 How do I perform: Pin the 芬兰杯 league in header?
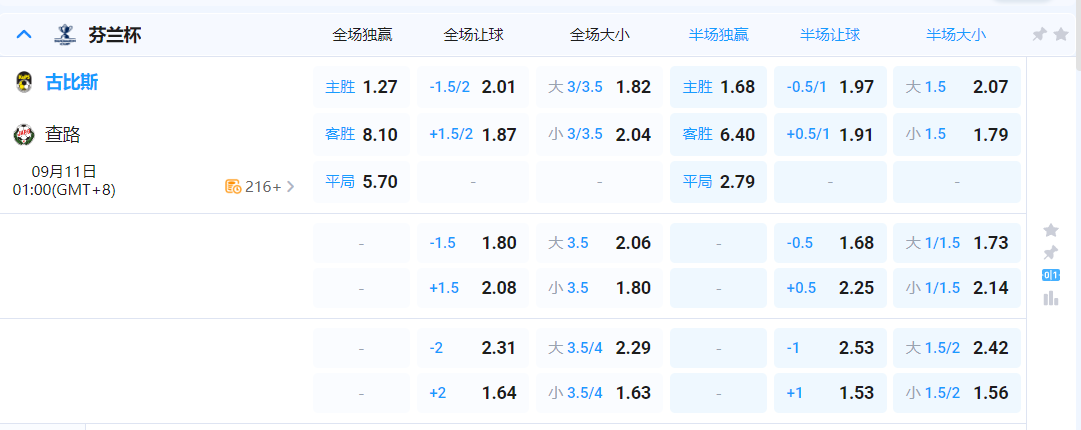pos(1039,35)
